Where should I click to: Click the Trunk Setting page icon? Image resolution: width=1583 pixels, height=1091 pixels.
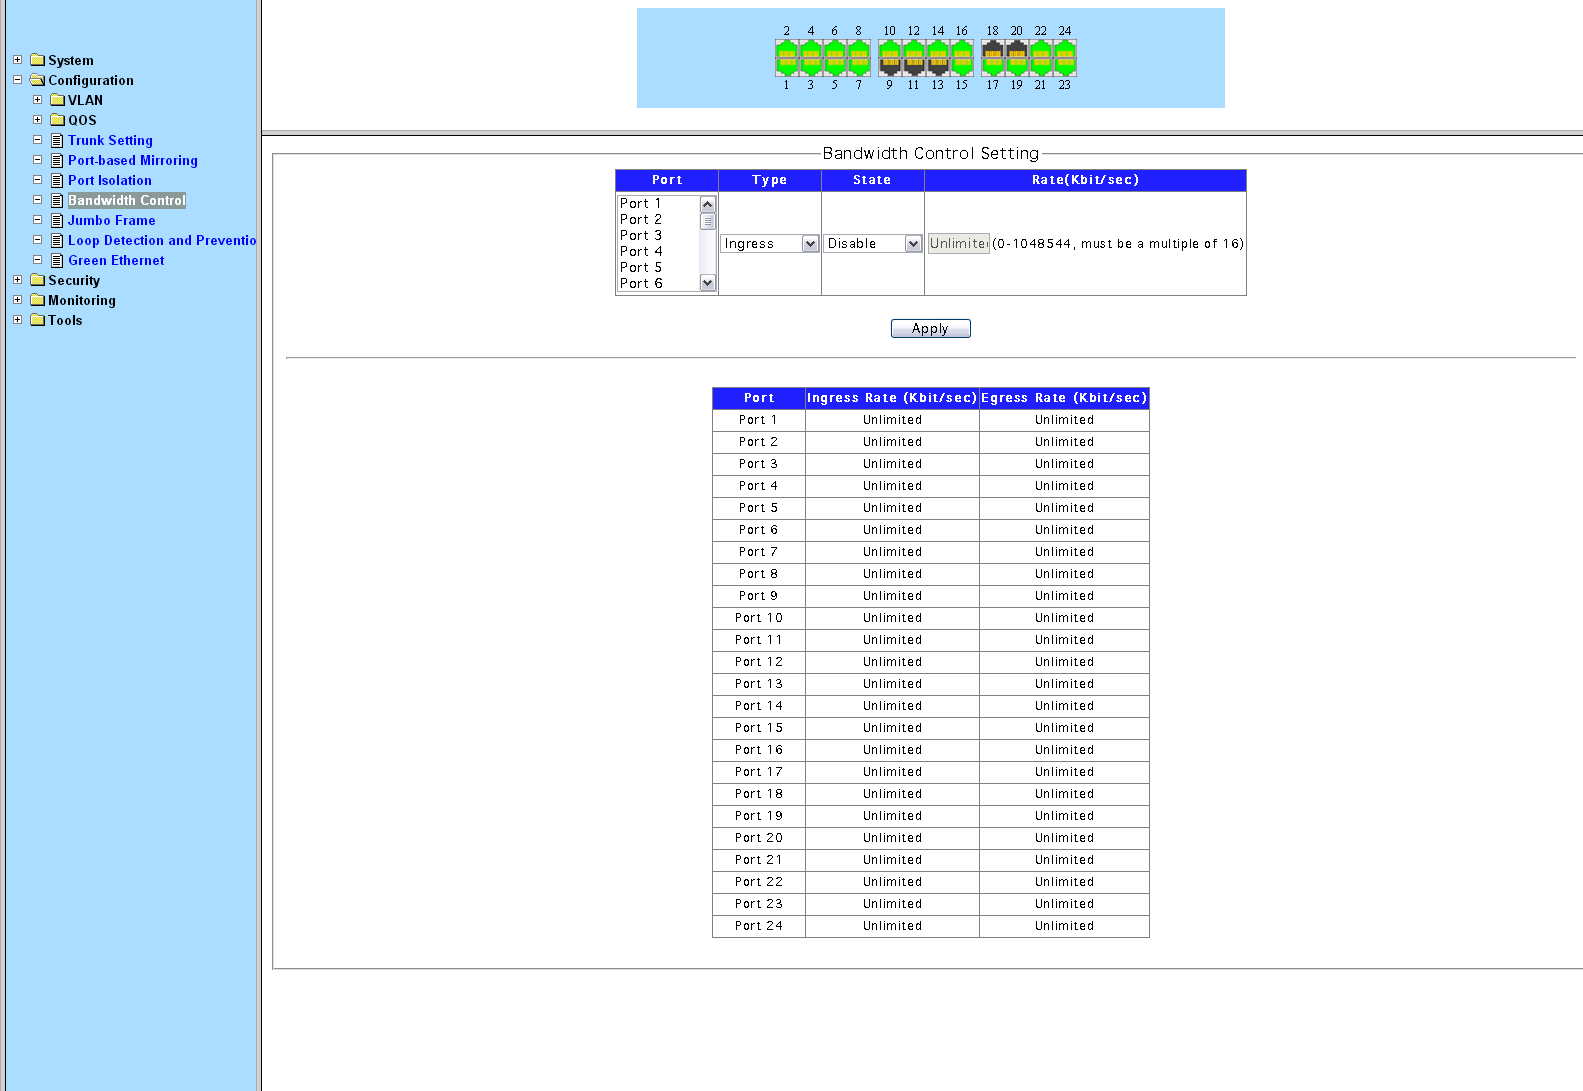pos(57,141)
